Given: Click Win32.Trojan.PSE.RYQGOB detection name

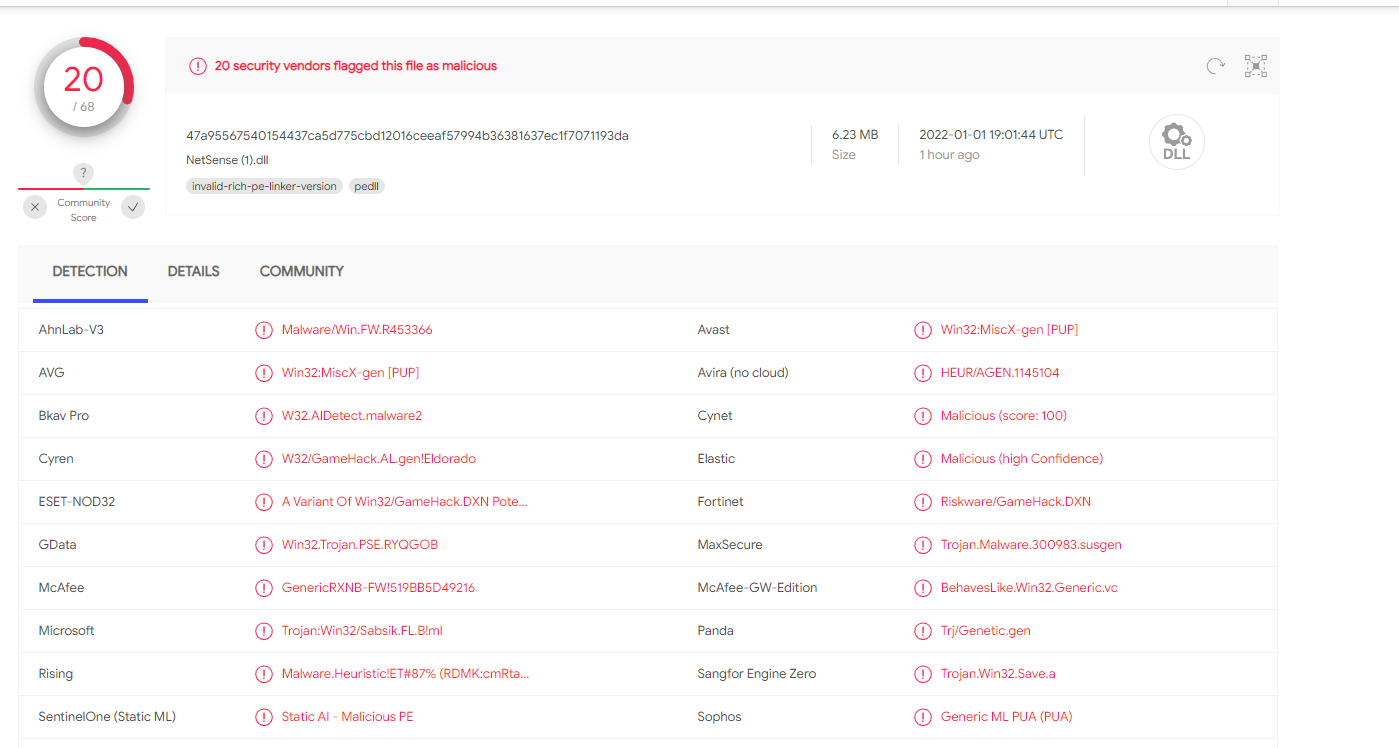Looking at the screenshot, I should 360,545.
